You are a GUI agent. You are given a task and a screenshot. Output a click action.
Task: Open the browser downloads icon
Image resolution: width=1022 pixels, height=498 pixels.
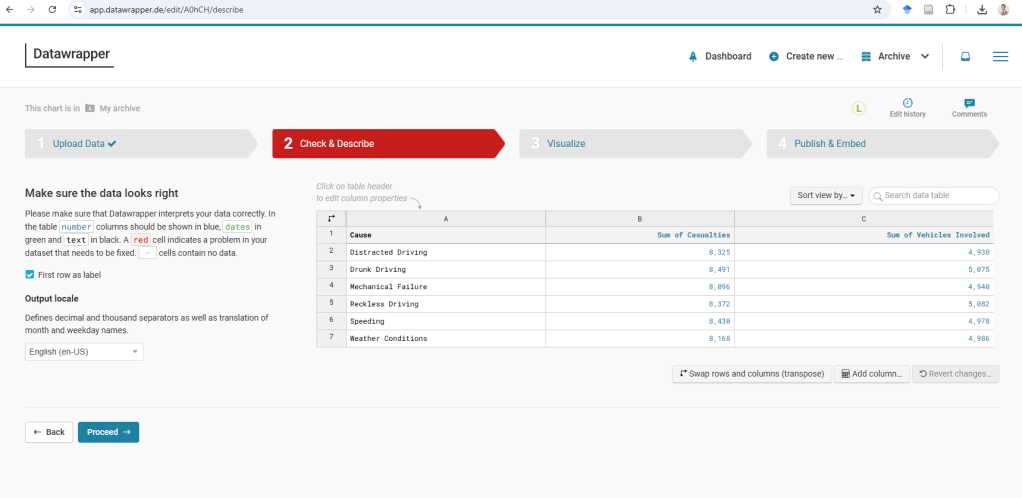point(981,9)
